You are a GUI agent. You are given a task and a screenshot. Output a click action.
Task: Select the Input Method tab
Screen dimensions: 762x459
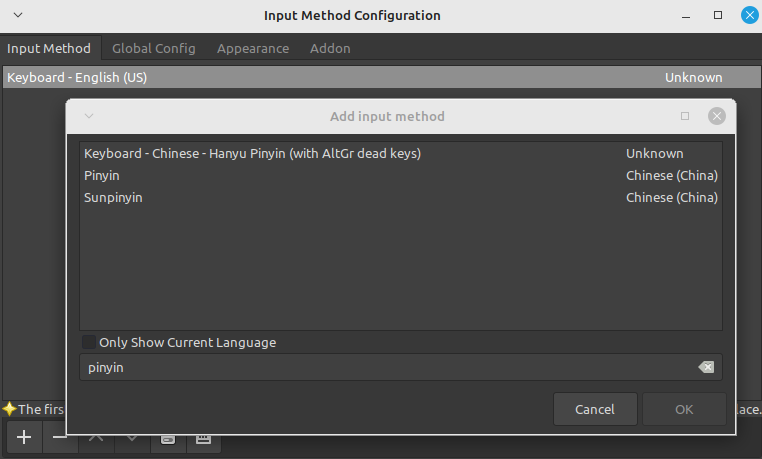point(49,48)
